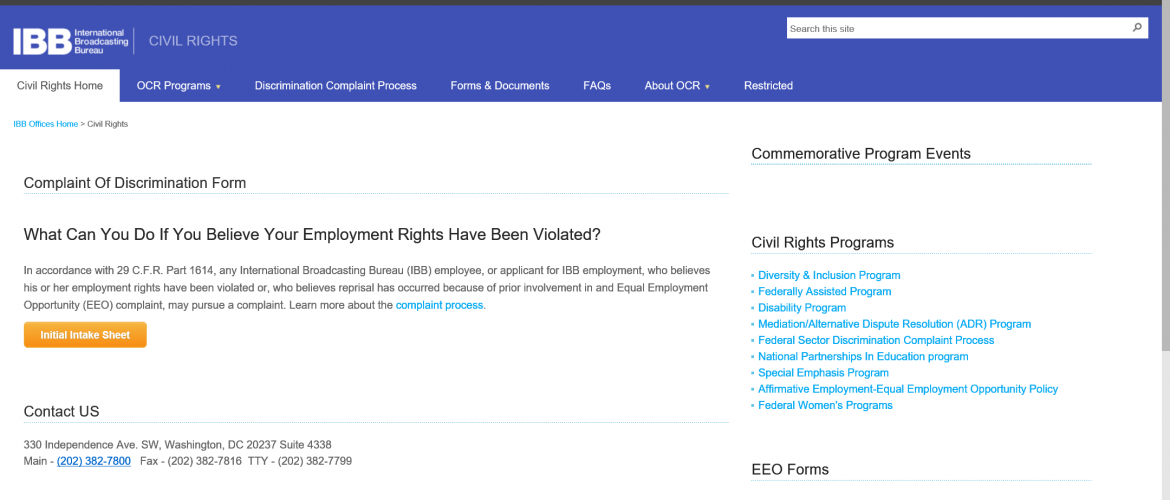Viewport: 1170px width, 500px height.
Task: Click the Civil Rights Programs heading
Action: (823, 243)
